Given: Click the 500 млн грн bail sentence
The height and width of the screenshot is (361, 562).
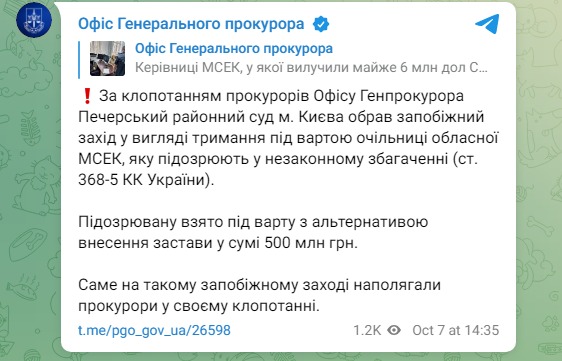Looking at the screenshot, I should (x=218, y=243).
